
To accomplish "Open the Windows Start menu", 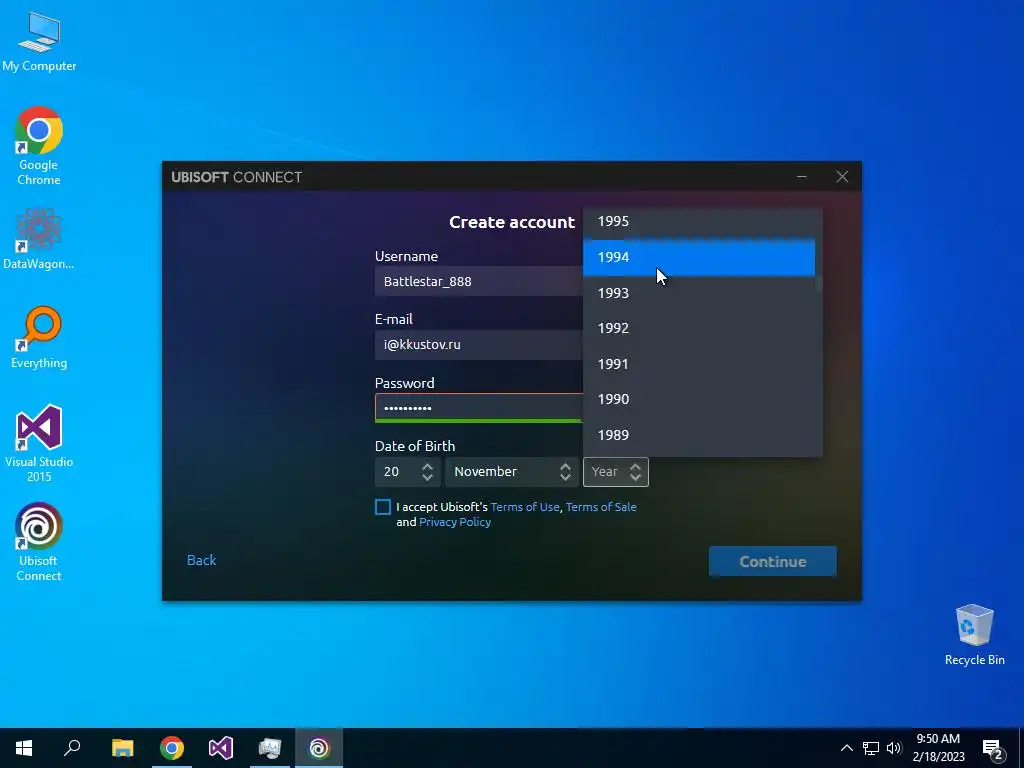I will [24, 748].
